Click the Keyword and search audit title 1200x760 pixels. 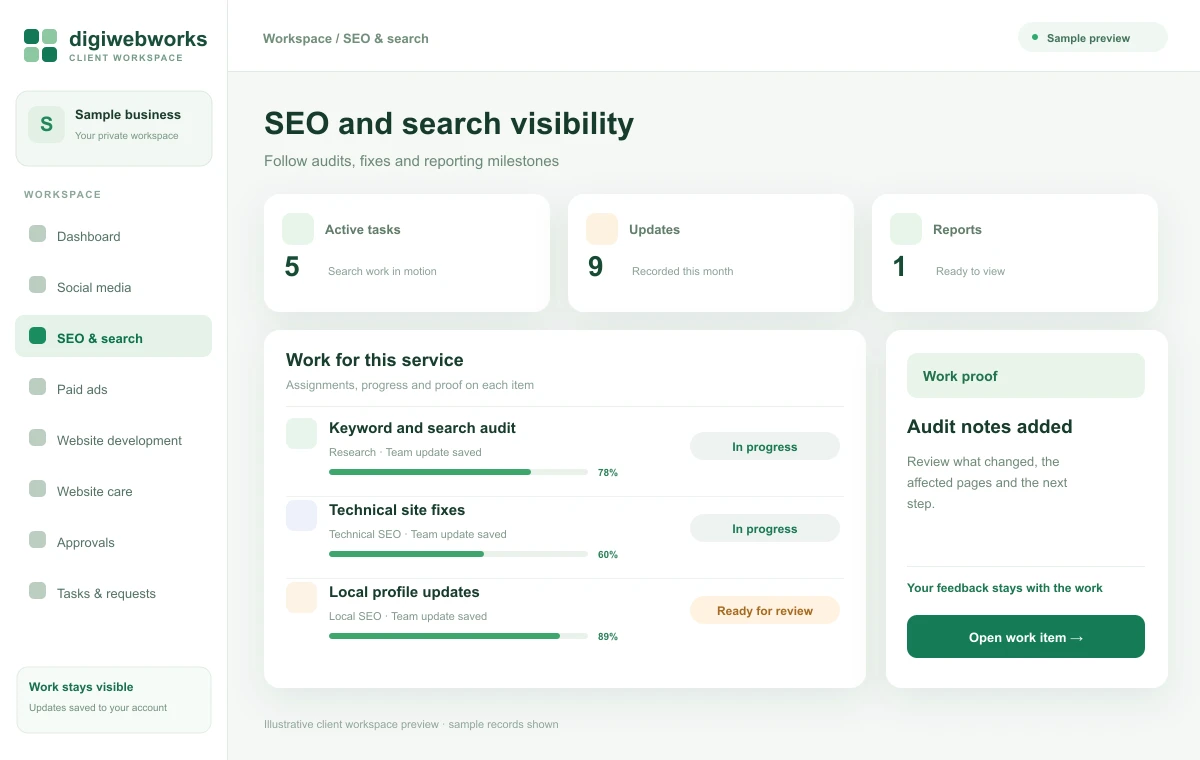pyautogui.click(x=422, y=428)
